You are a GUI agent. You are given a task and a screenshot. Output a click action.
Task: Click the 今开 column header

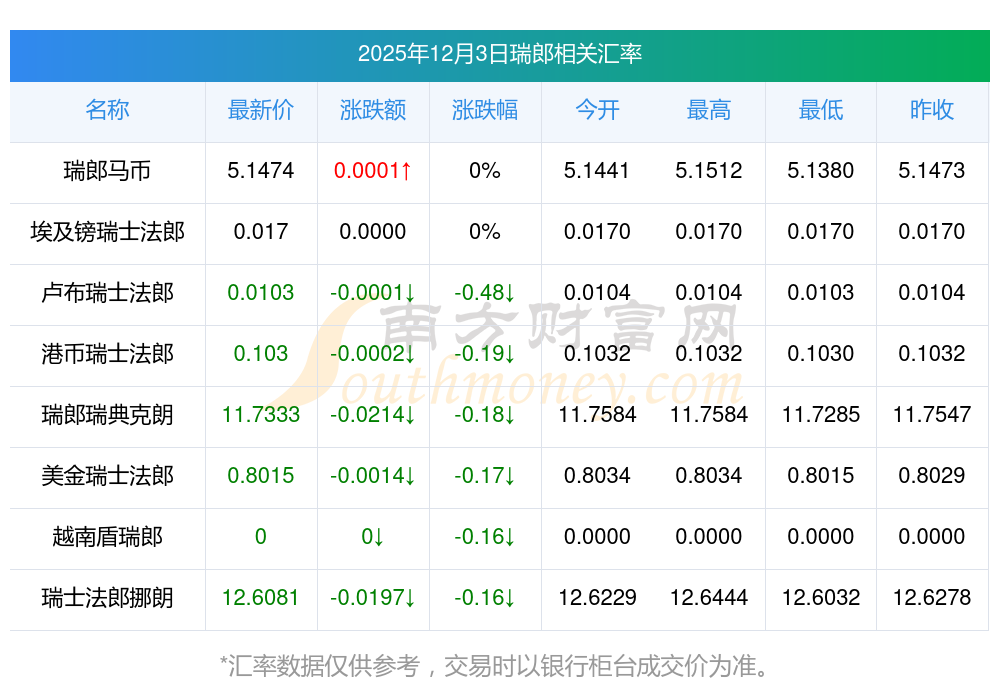(x=597, y=110)
